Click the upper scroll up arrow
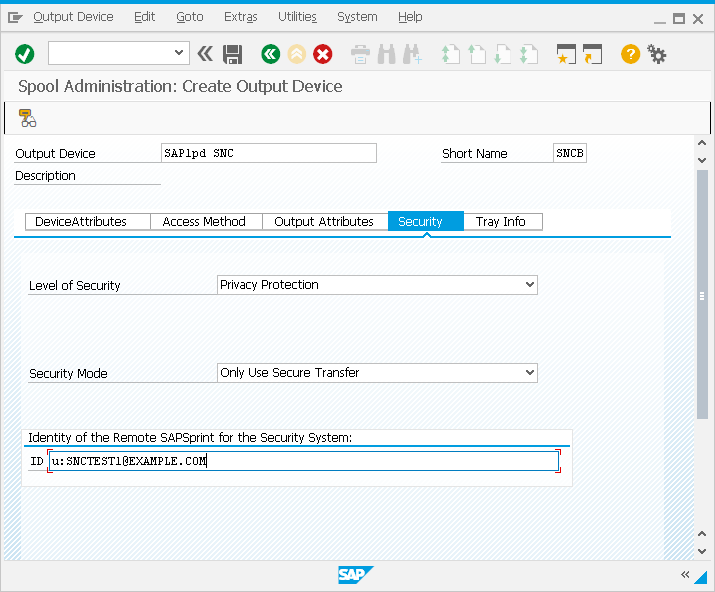Image resolution: width=715 pixels, height=592 pixels. (702, 143)
